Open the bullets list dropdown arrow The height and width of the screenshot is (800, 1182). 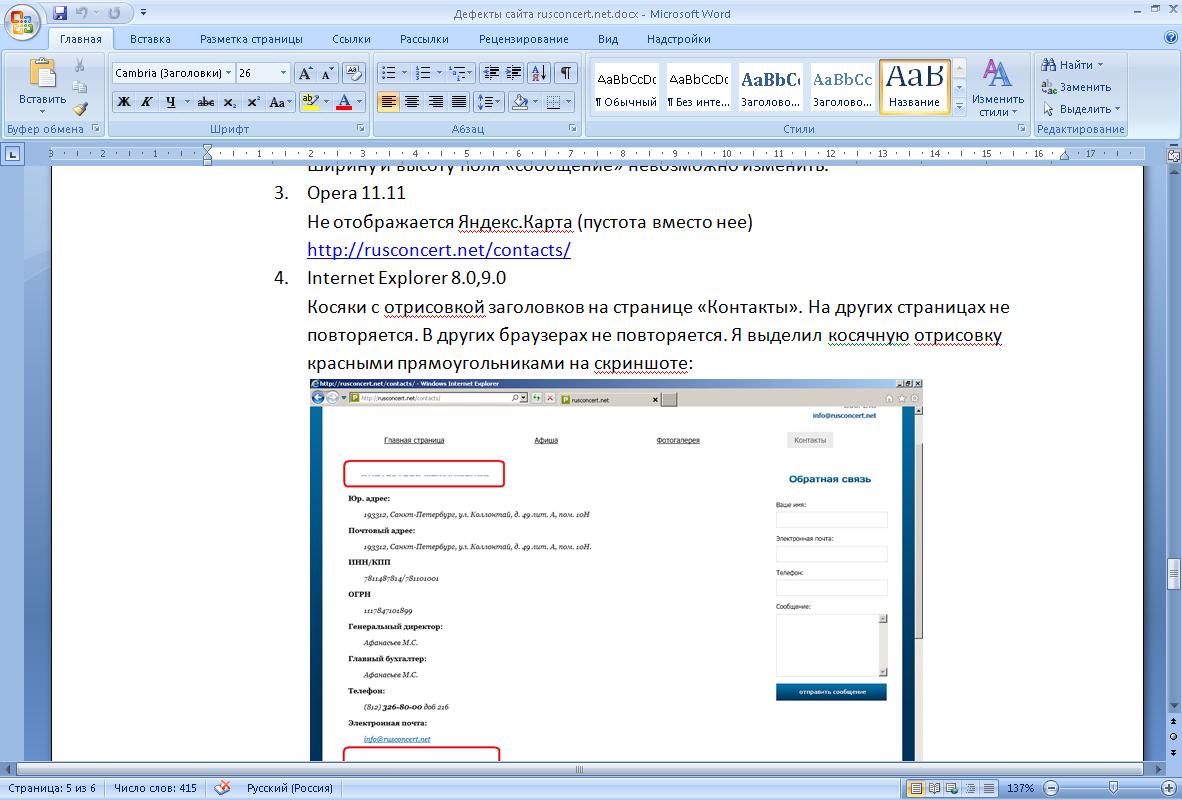pyautogui.click(x=405, y=73)
